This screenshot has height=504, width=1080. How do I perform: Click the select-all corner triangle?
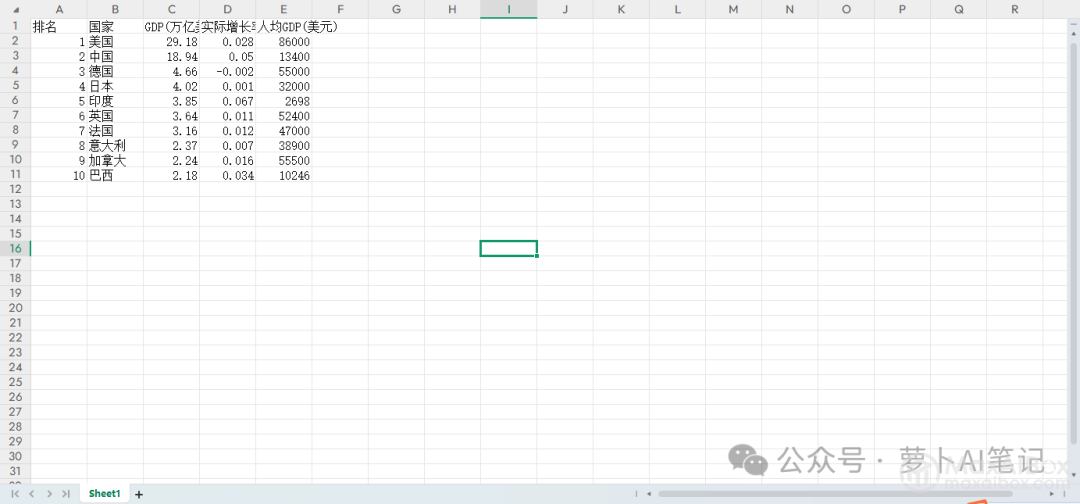point(15,10)
